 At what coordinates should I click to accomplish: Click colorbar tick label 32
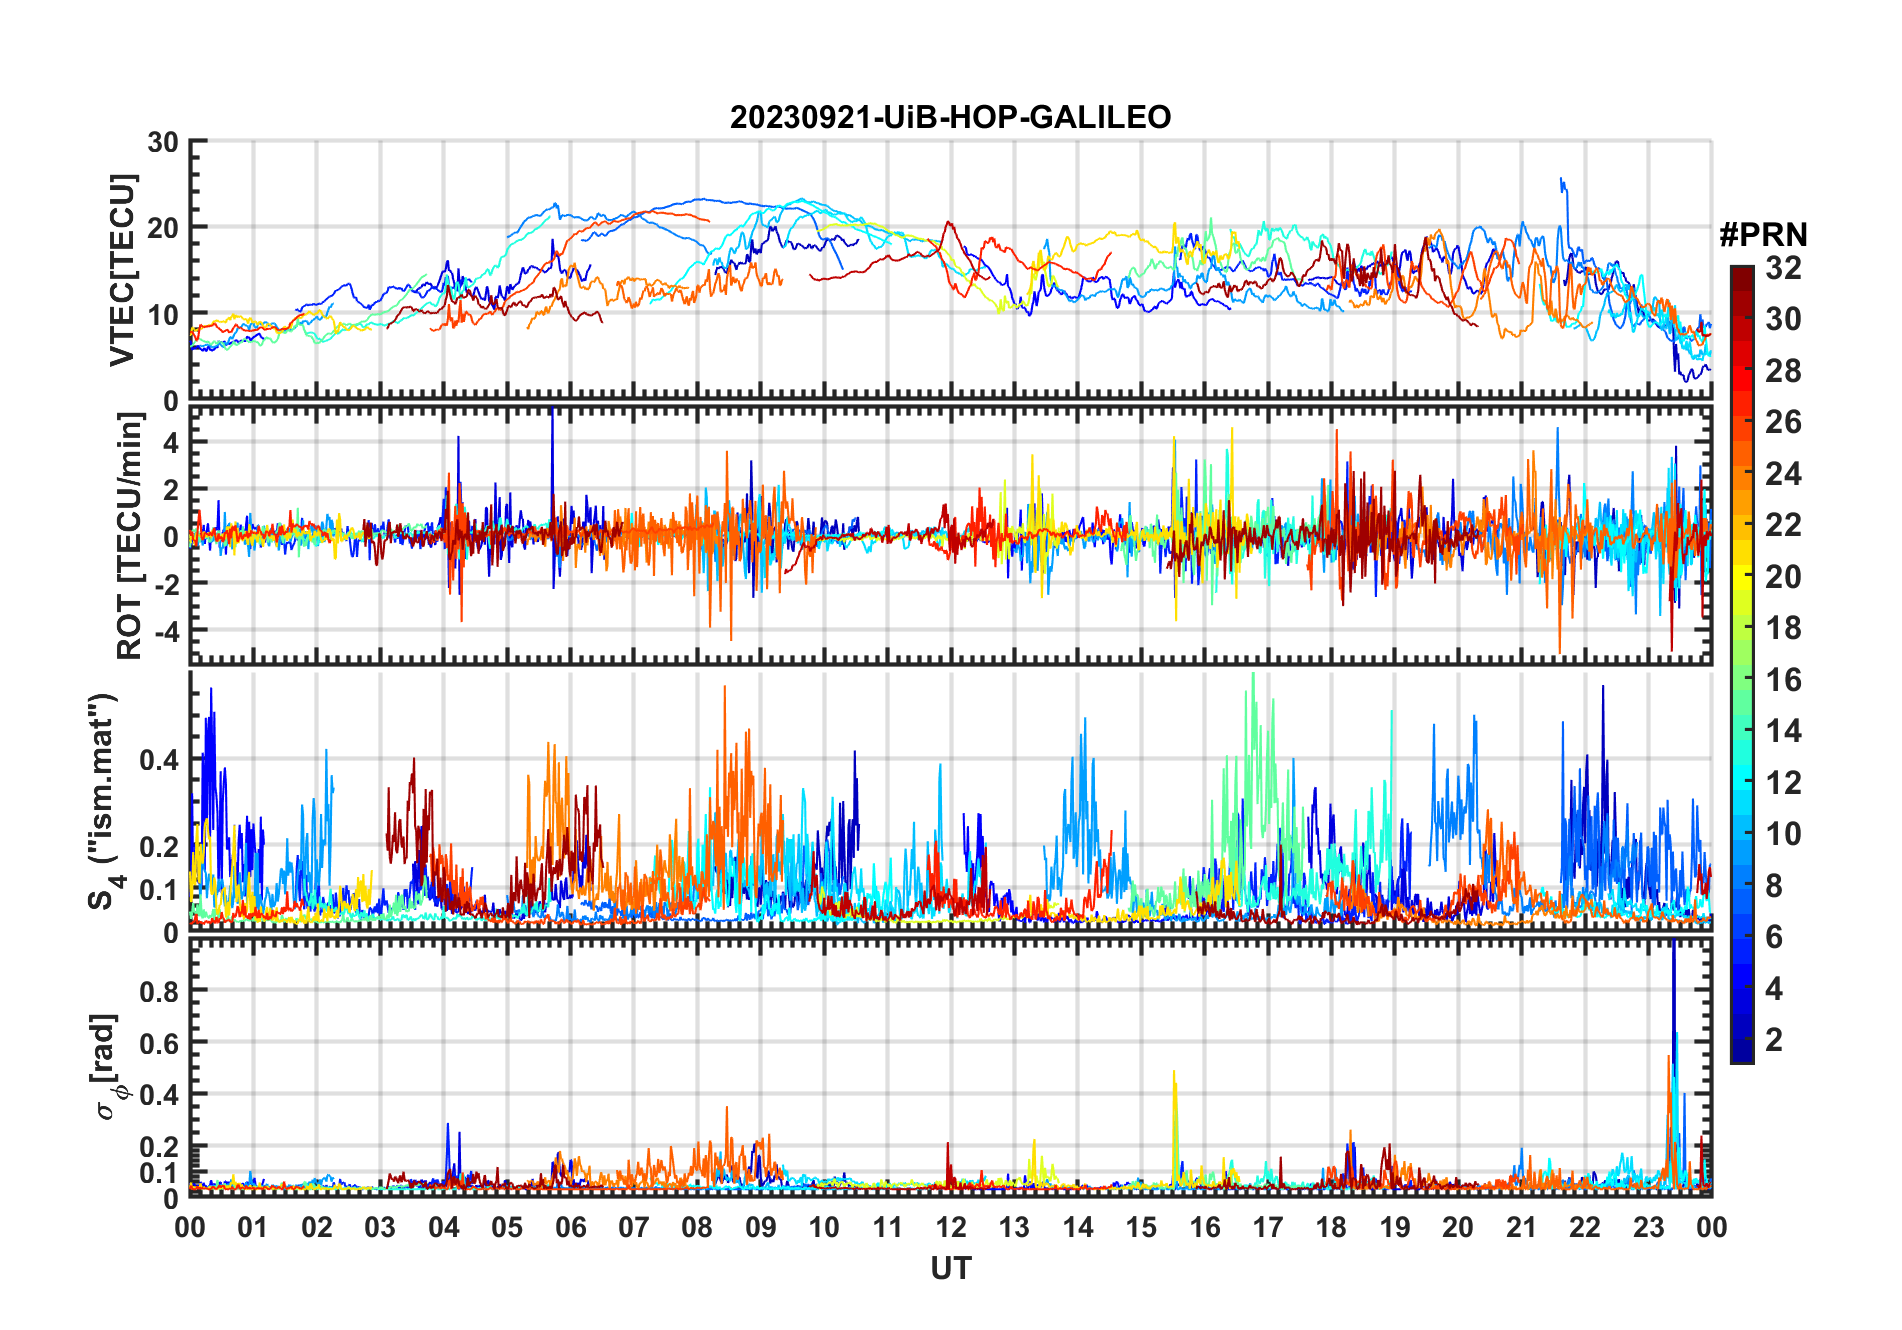click(1783, 268)
